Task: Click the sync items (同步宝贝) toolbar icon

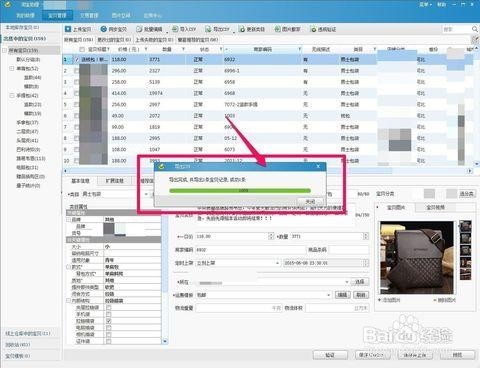Action: point(104,29)
